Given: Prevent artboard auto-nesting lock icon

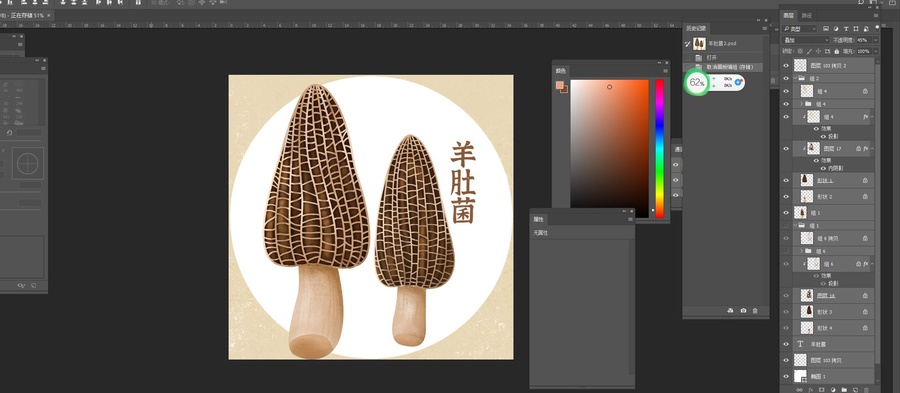Looking at the screenshot, I should 827,51.
